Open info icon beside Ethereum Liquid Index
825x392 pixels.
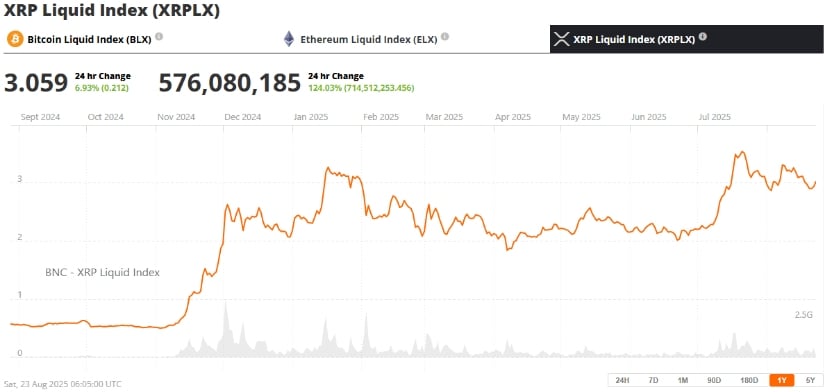point(445,37)
